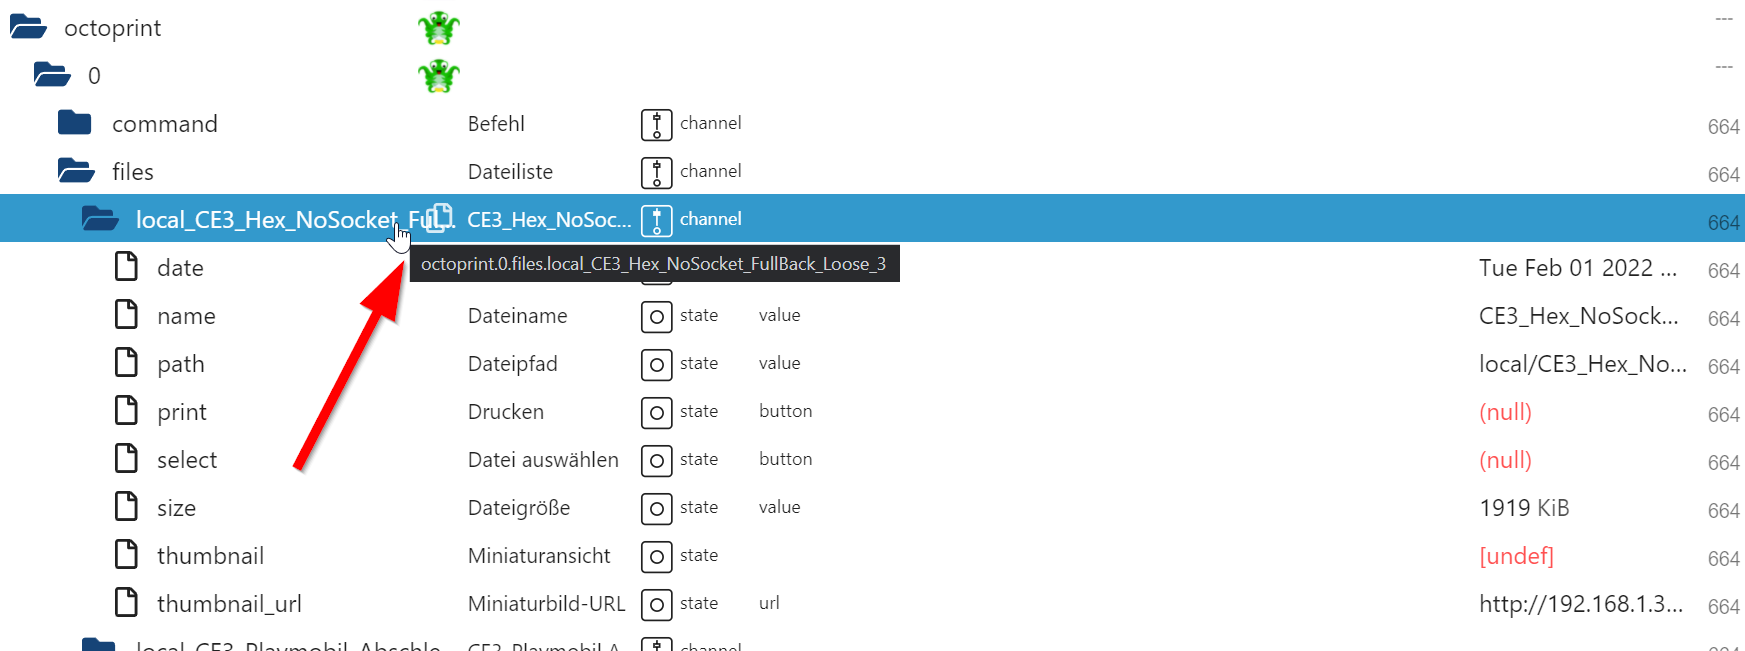
Task: Select the path file icon
Action: [126, 362]
